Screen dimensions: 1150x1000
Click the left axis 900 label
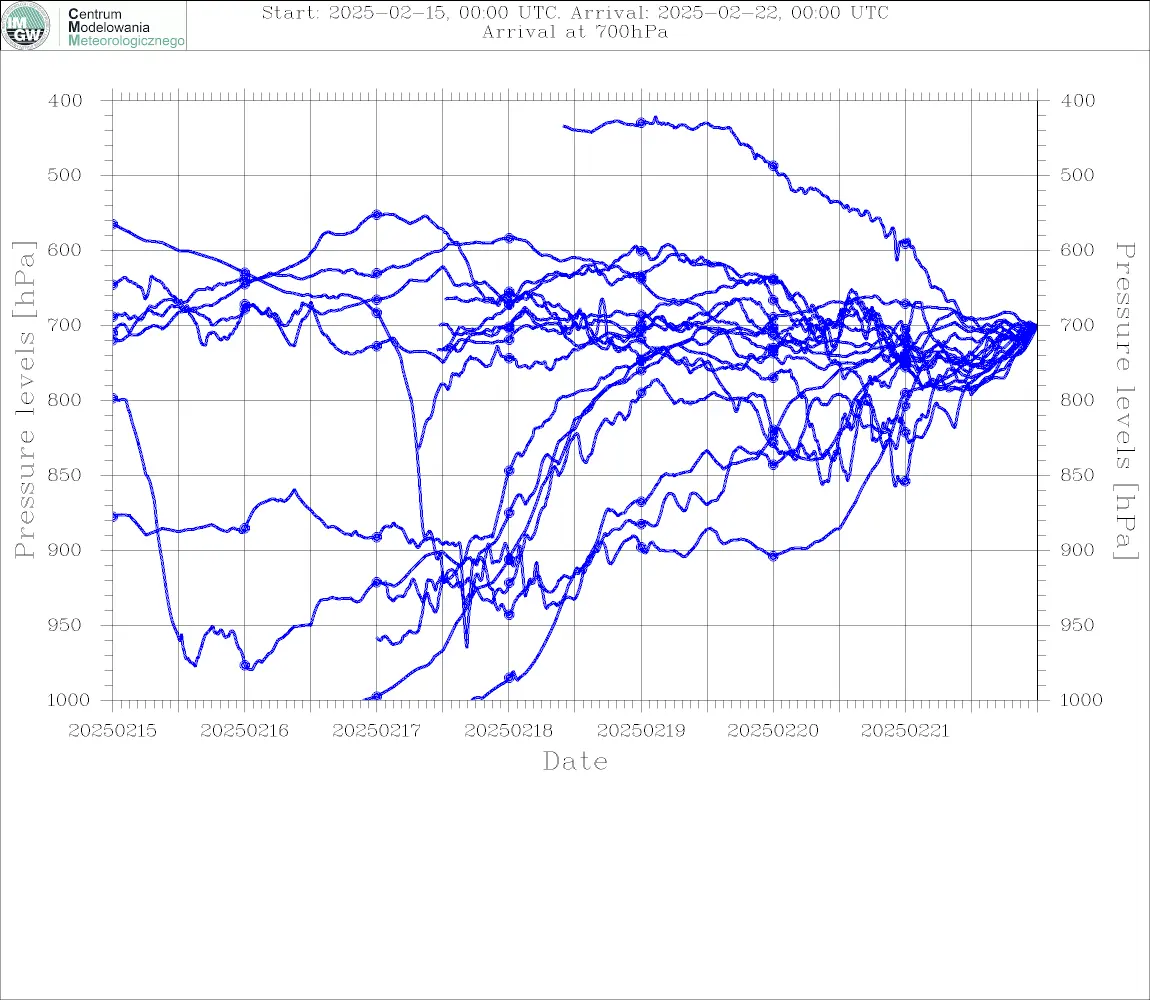[x=65, y=550]
